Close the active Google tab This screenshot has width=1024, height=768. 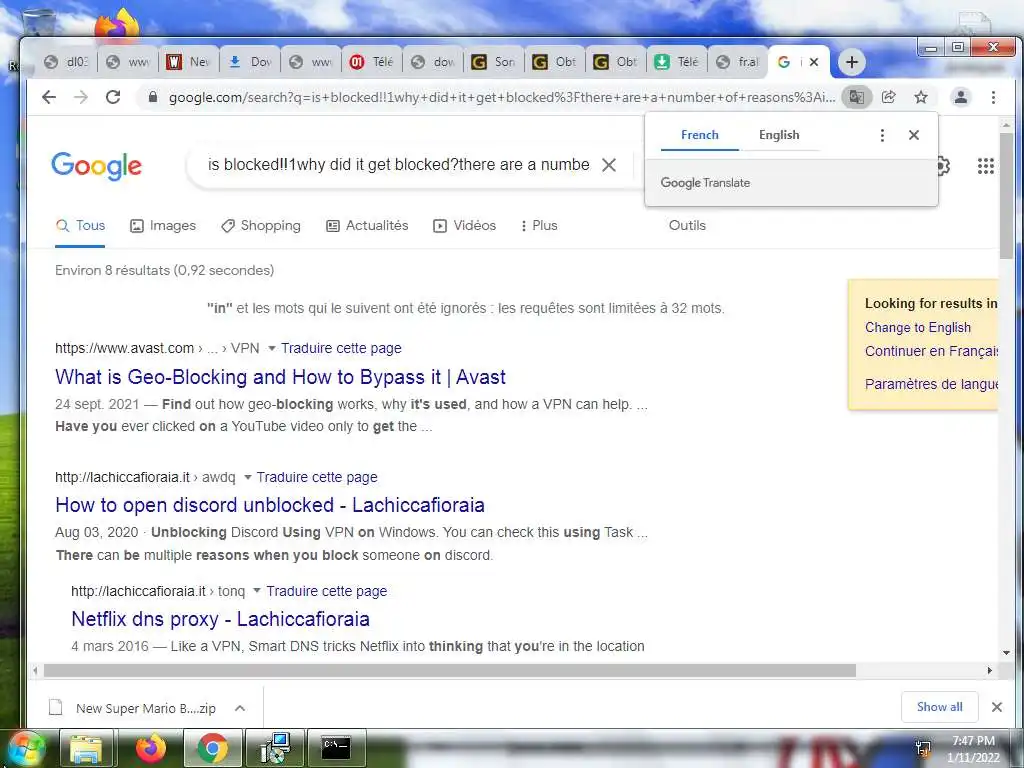[x=814, y=62]
